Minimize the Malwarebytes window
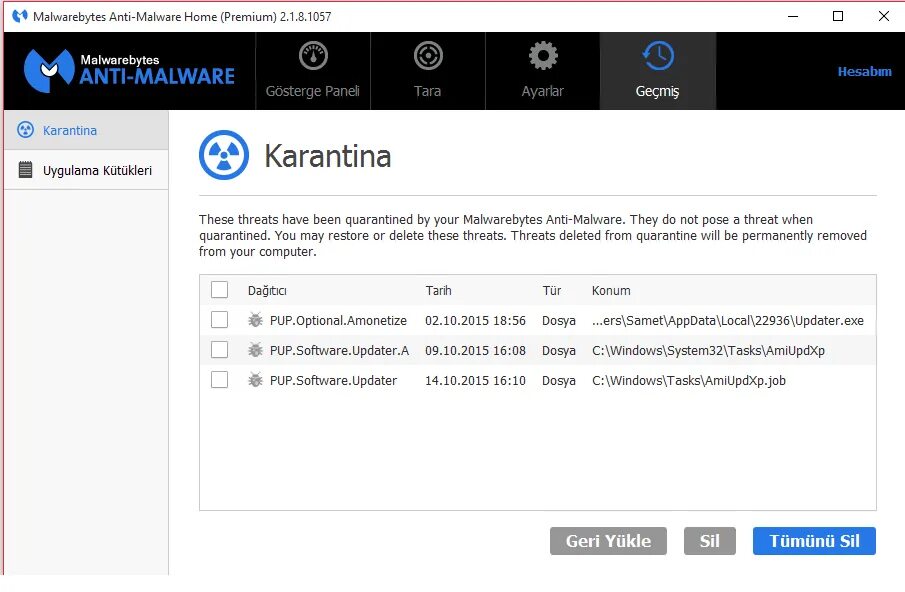The image size is (905, 592). coord(793,16)
